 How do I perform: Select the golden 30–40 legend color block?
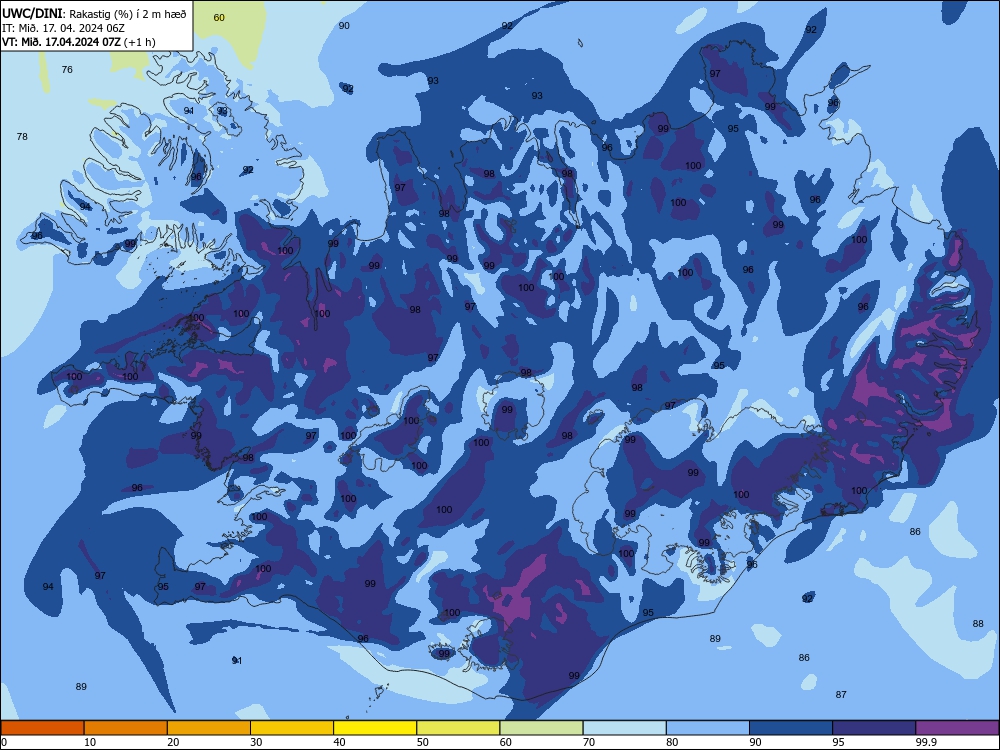[x=292, y=728]
